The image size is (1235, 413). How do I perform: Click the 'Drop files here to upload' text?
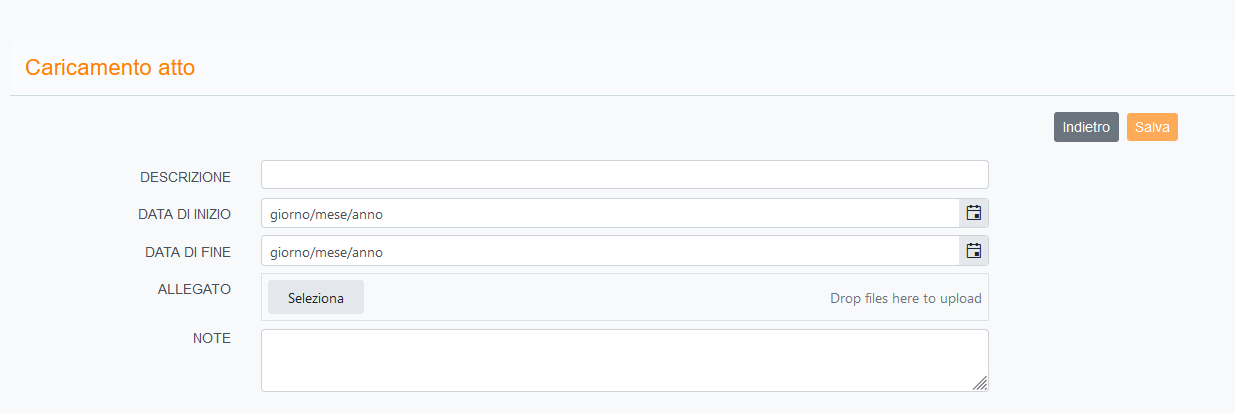(905, 299)
